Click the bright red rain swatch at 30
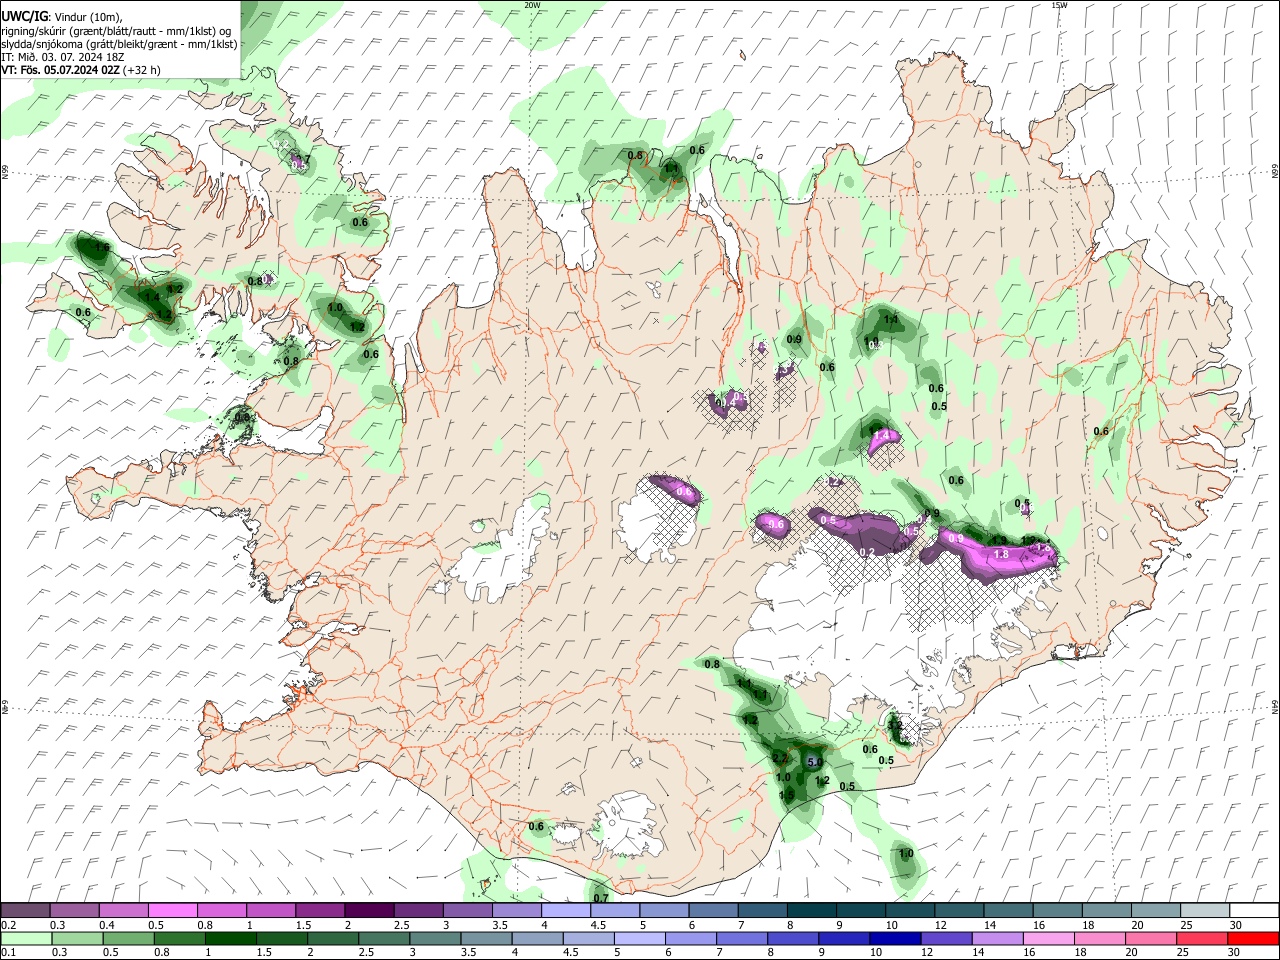This screenshot has height=960, width=1280. point(1252,939)
